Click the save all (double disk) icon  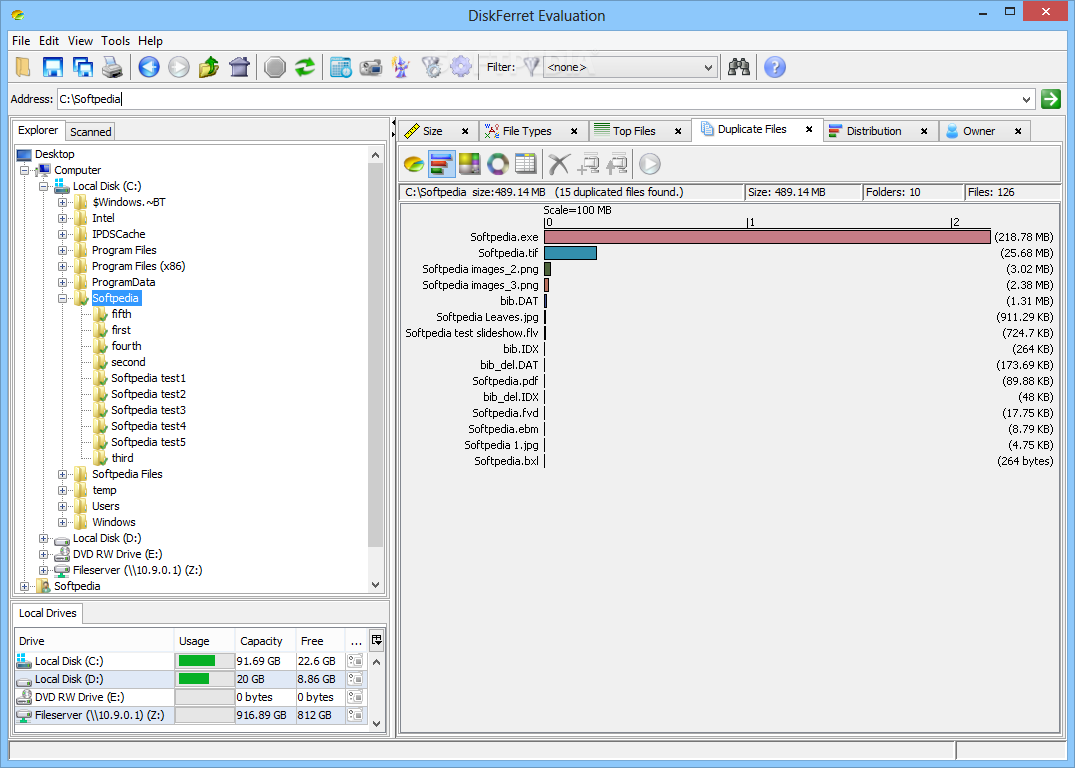click(83, 67)
